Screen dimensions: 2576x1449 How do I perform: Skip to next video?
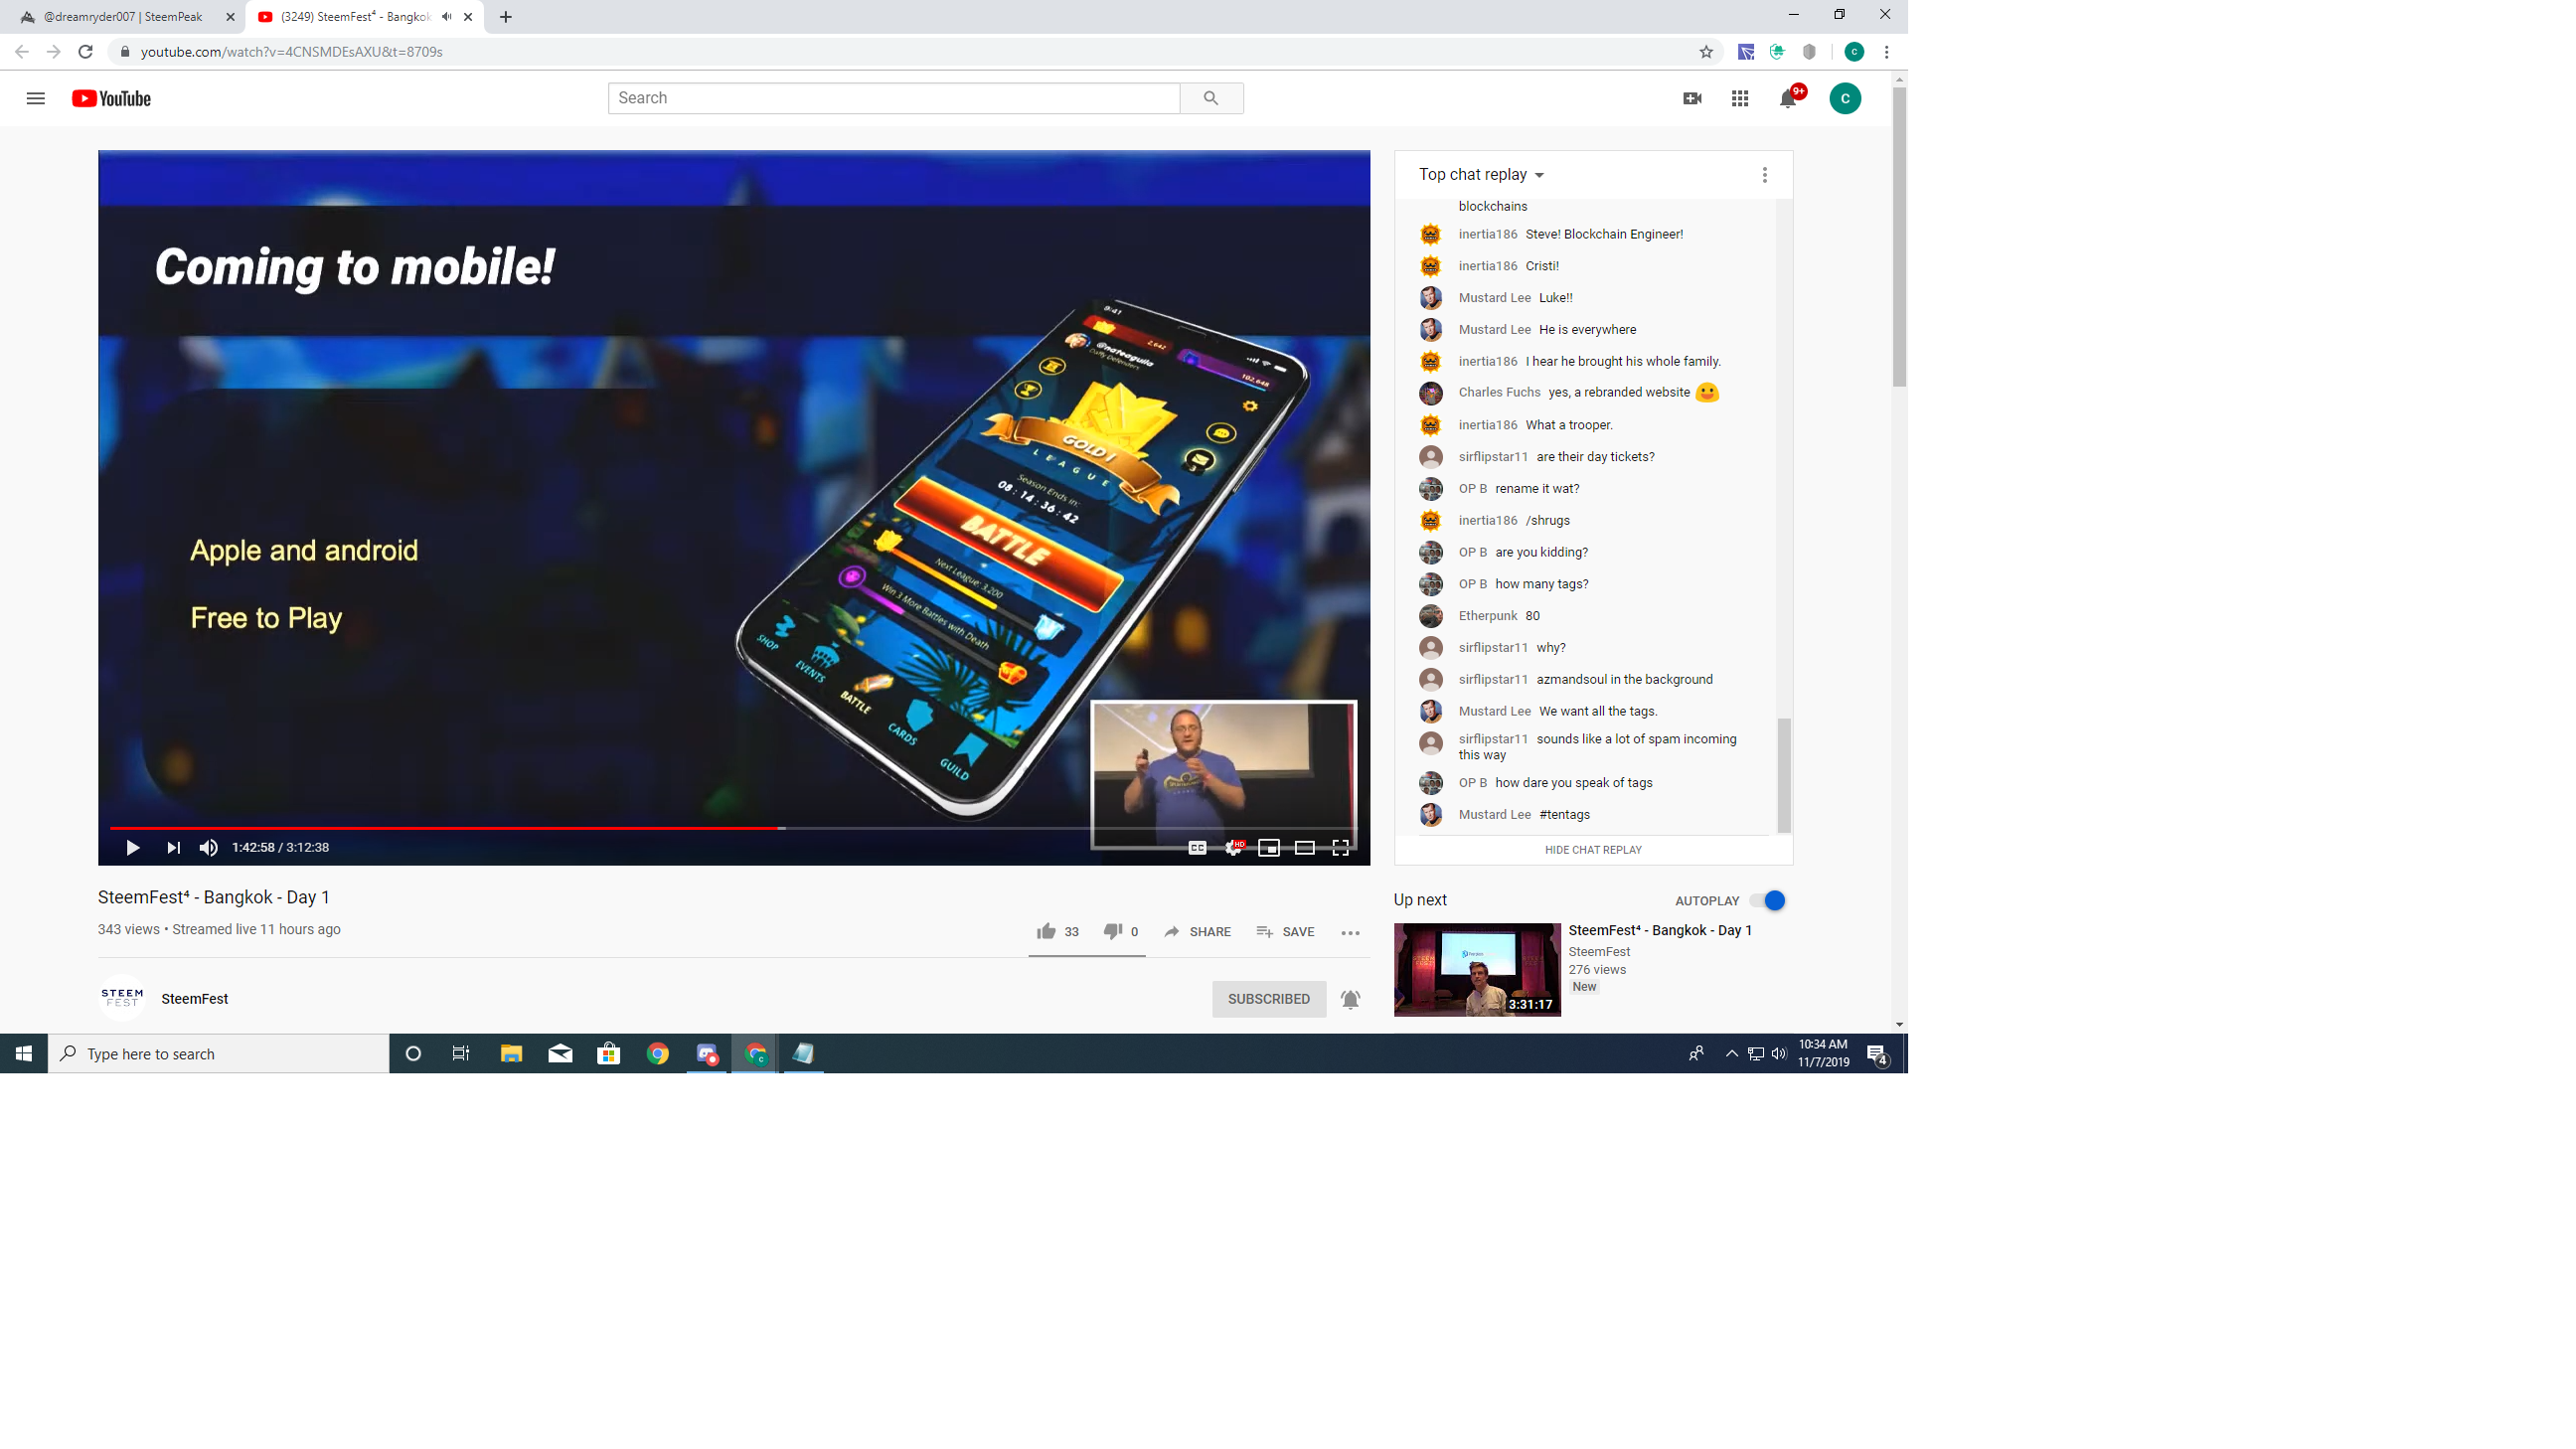(x=173, y=847)
